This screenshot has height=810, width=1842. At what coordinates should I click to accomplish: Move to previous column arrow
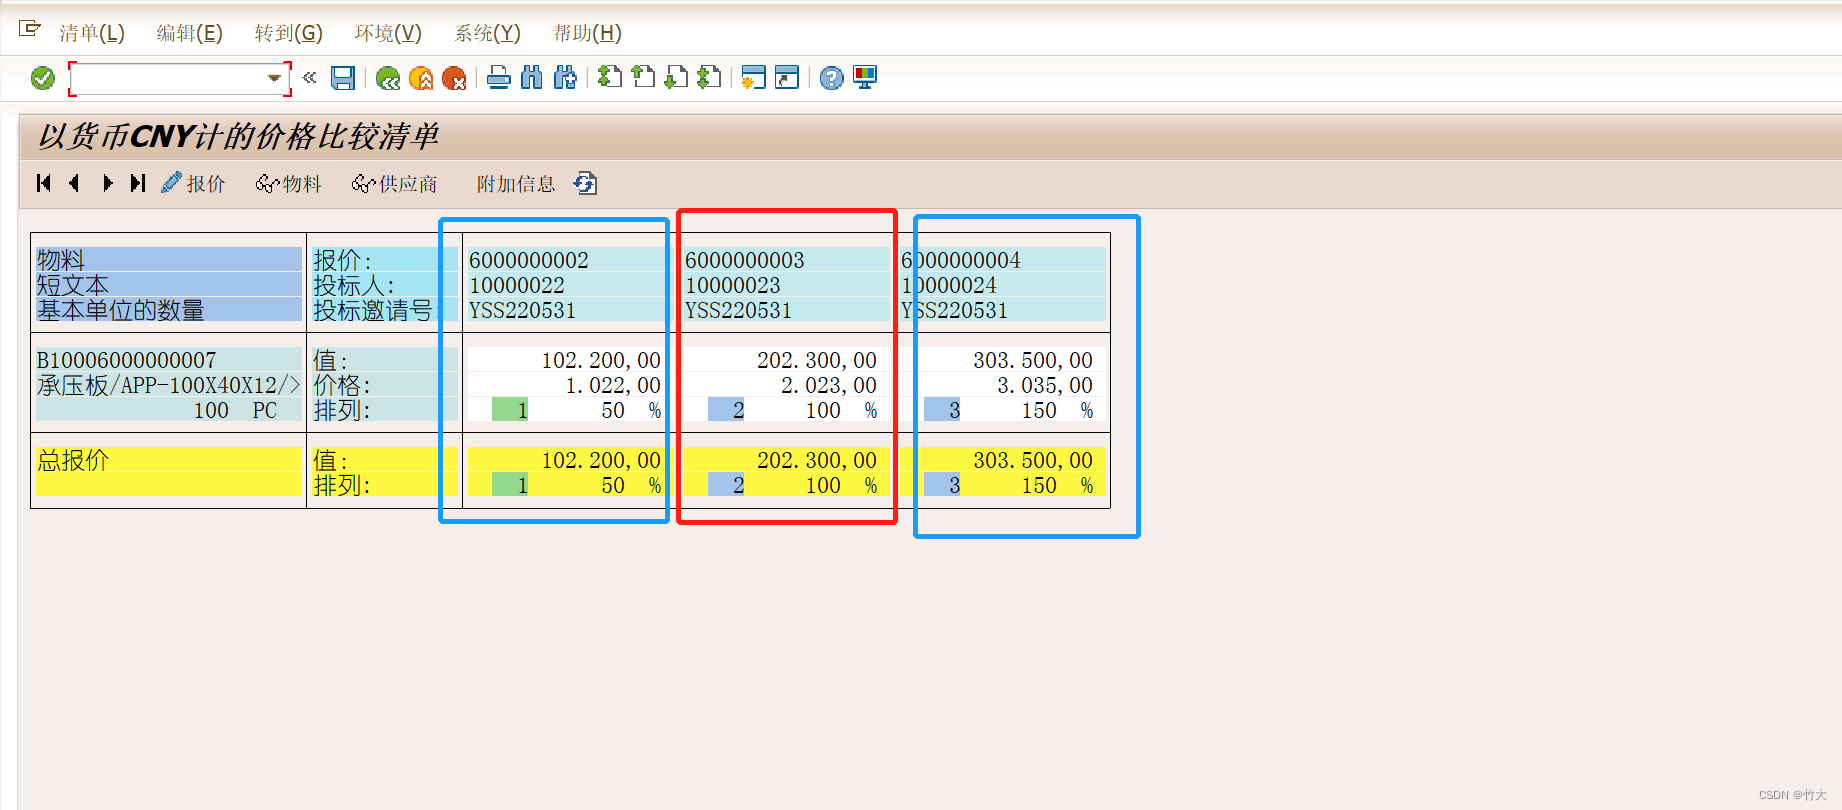click(x=74, y=183)
